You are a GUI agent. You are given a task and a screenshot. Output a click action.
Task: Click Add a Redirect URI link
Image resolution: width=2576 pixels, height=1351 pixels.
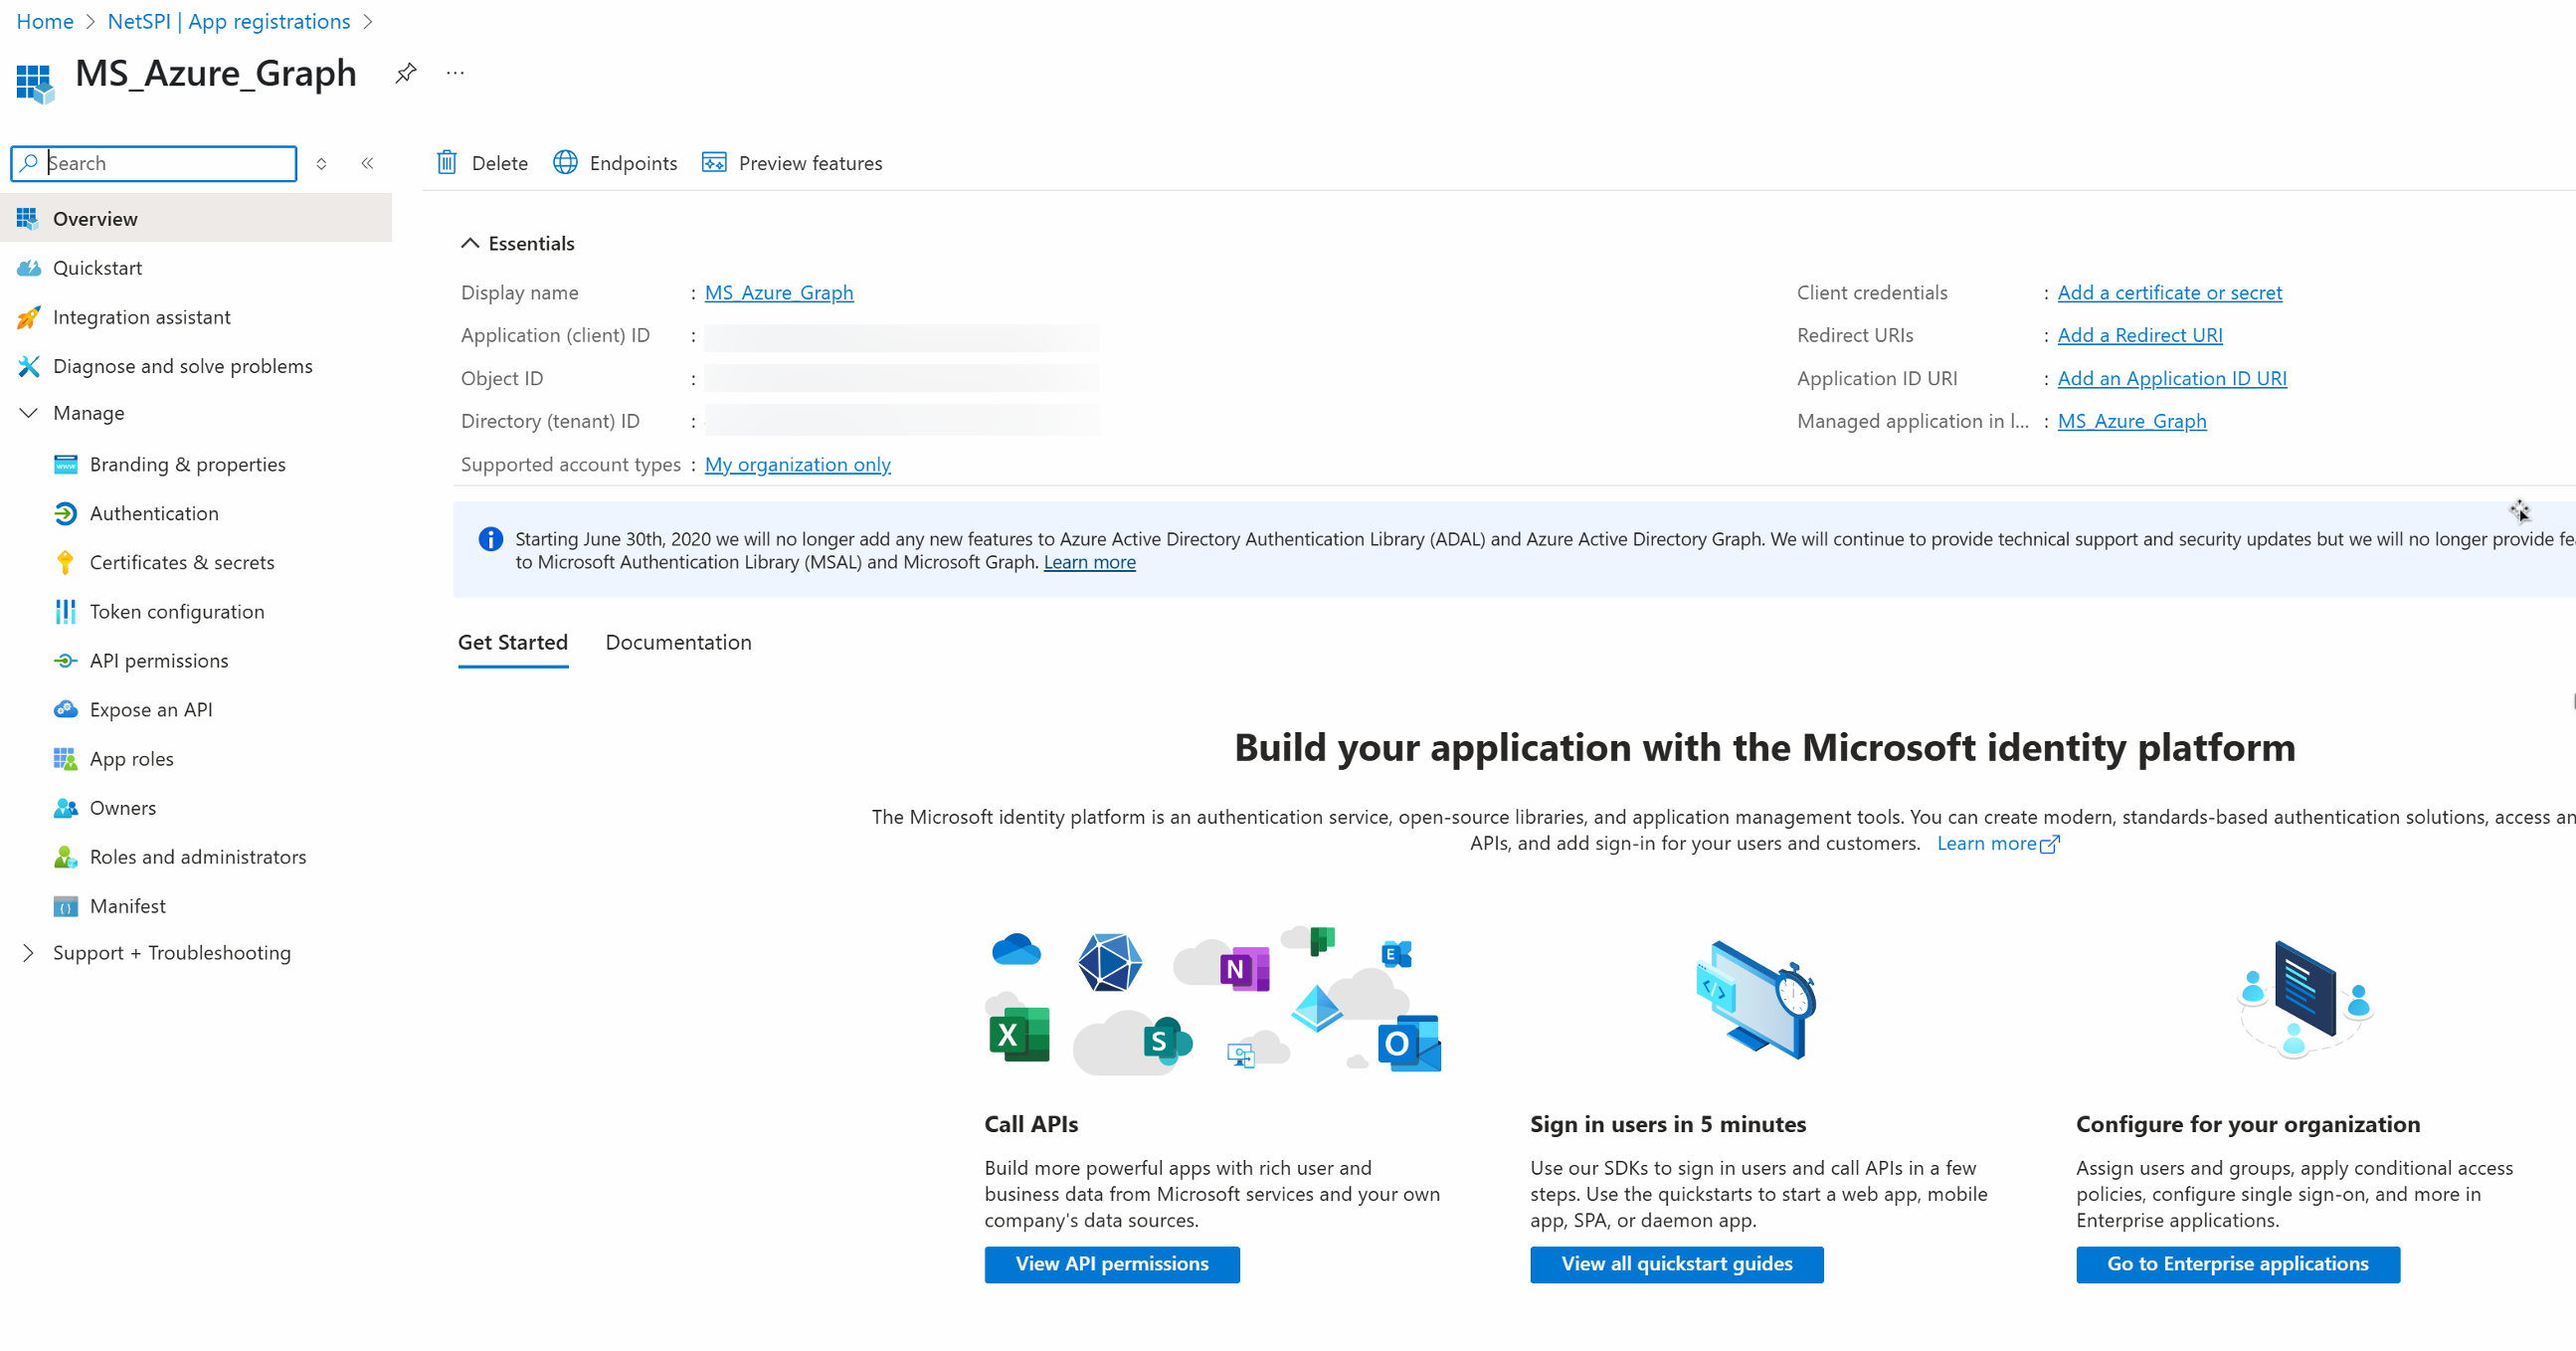tap(2139, 335)
